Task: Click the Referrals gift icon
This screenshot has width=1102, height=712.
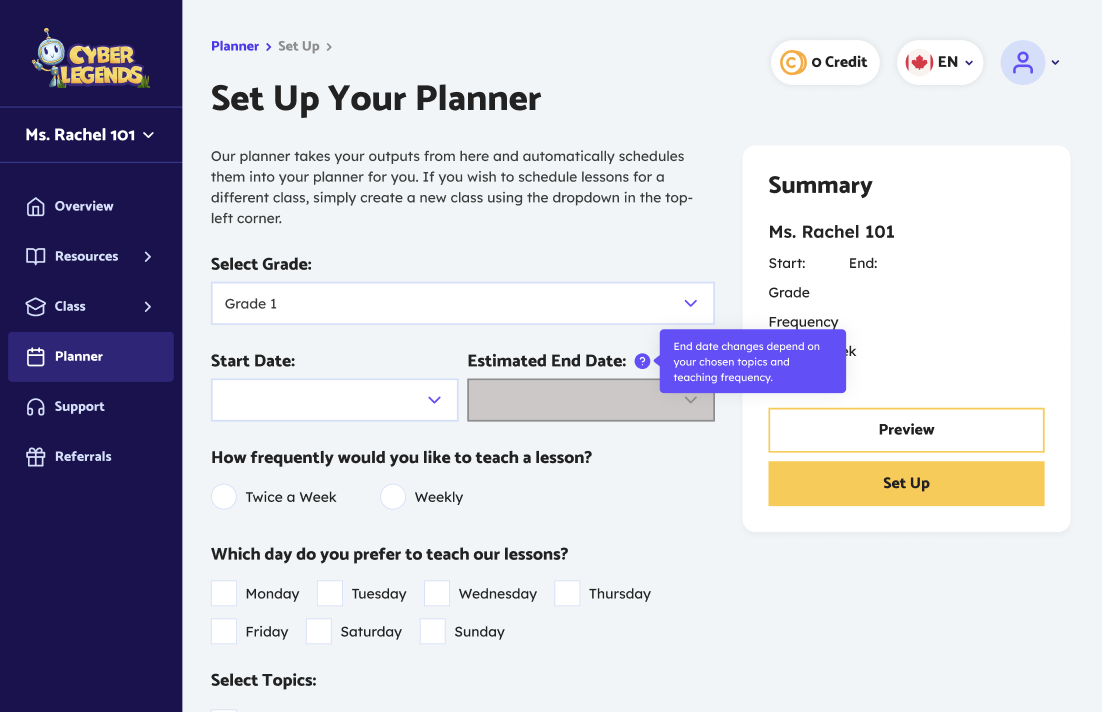Action: coord(34,456)
